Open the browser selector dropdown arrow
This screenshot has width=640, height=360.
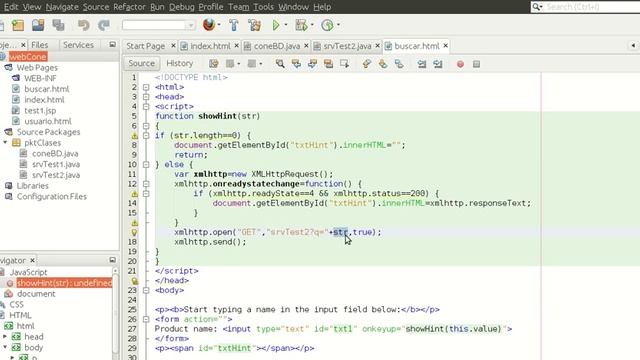point(219,25)
